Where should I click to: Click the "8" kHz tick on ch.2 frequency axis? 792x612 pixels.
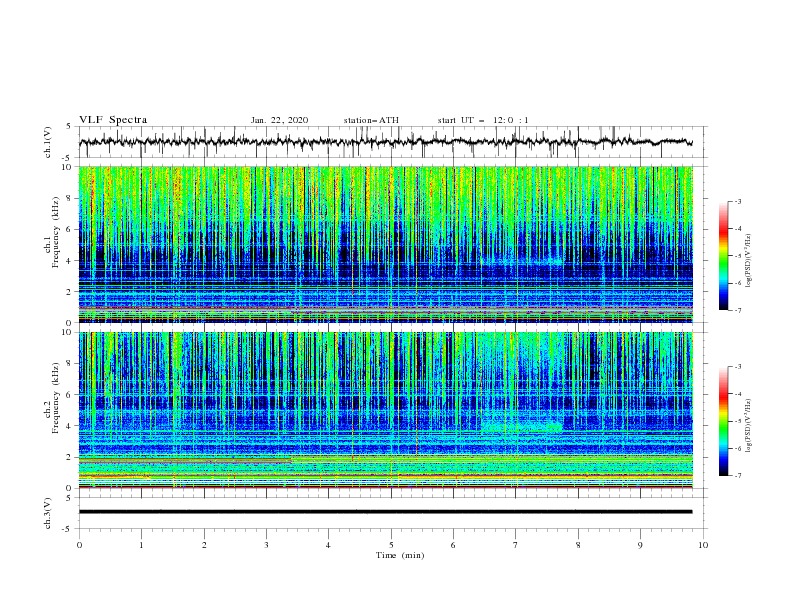click(x=69, y=364)
